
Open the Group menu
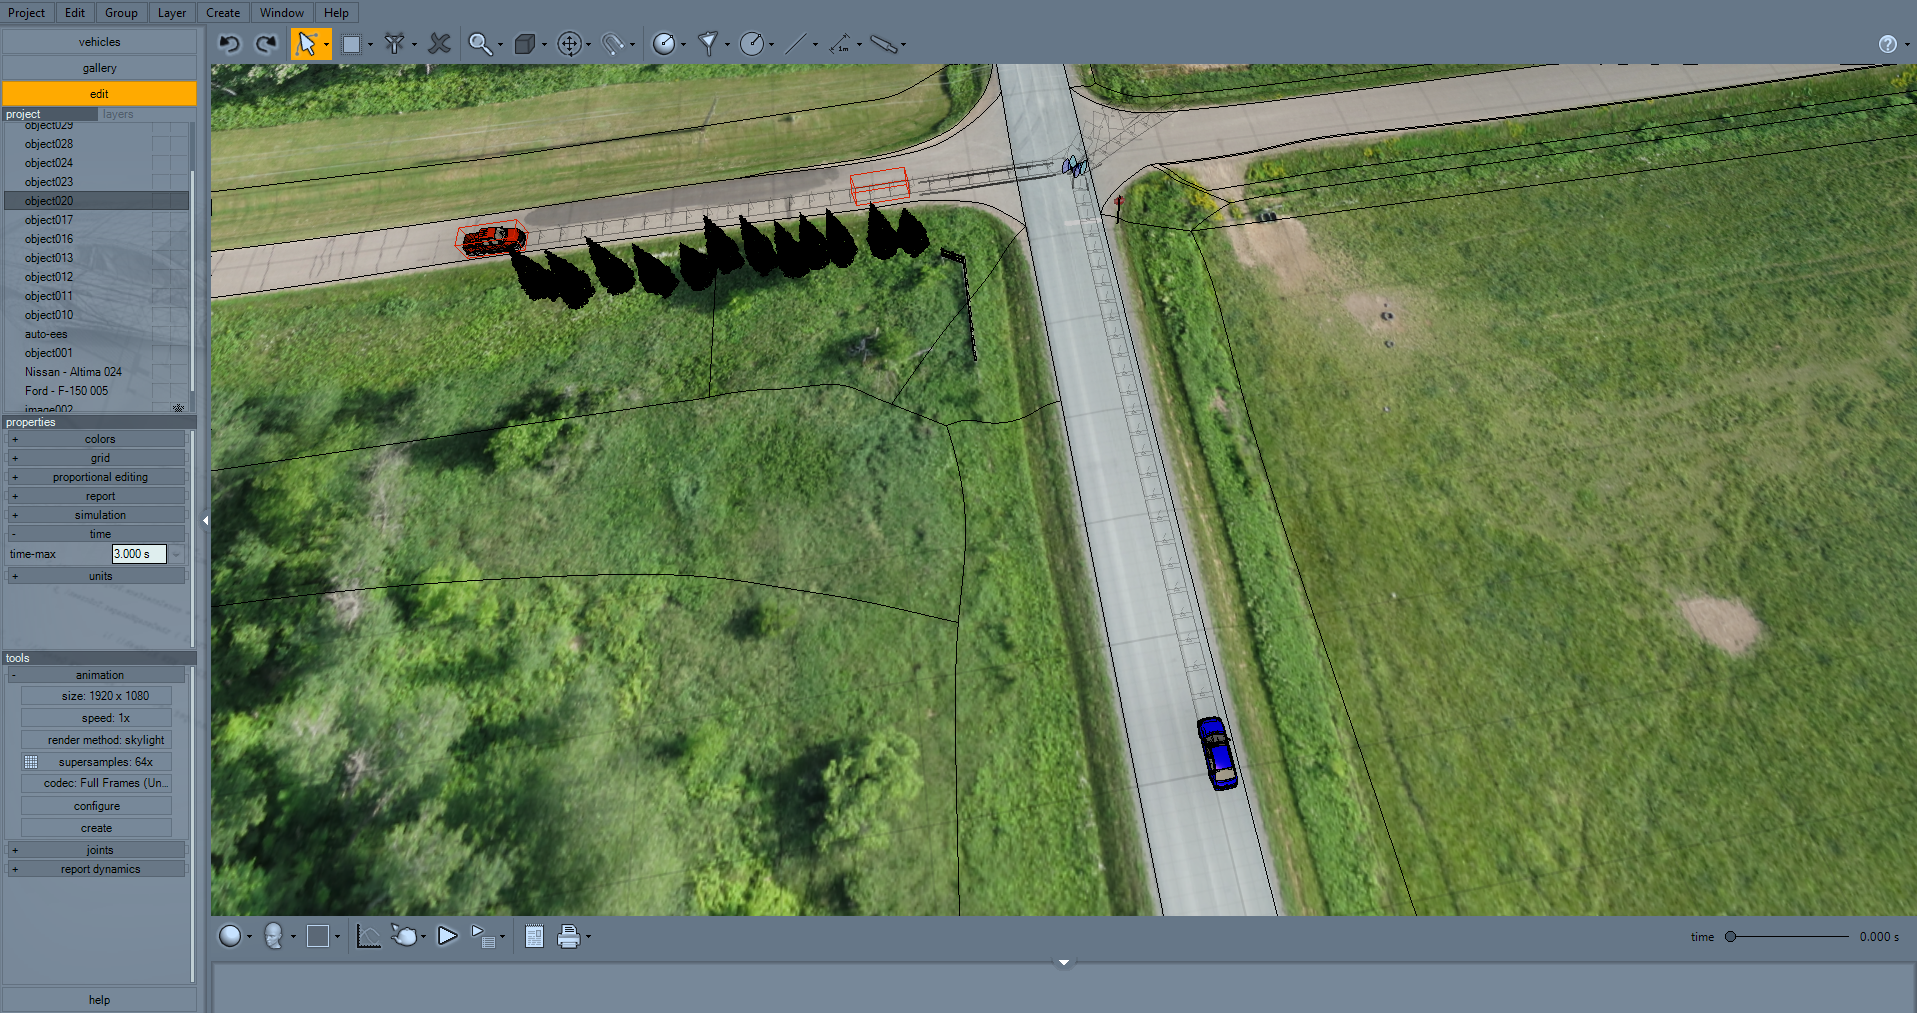point(121,13)
